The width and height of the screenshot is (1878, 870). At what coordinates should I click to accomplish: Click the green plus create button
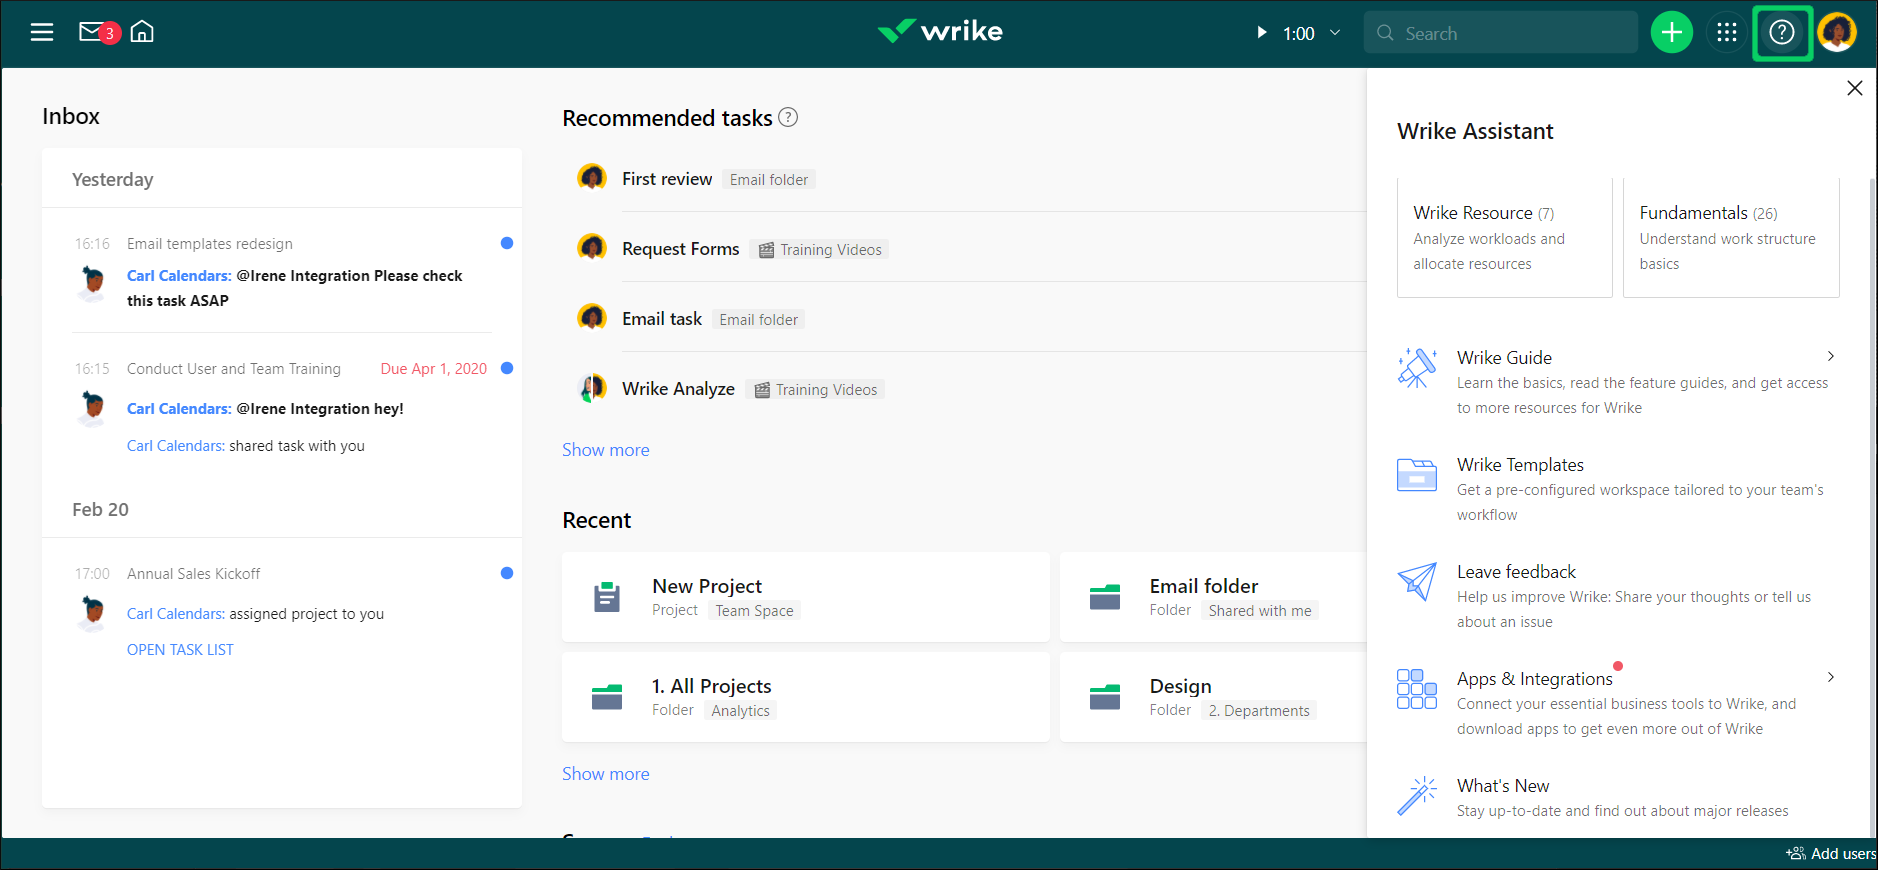coord(1672,33)
